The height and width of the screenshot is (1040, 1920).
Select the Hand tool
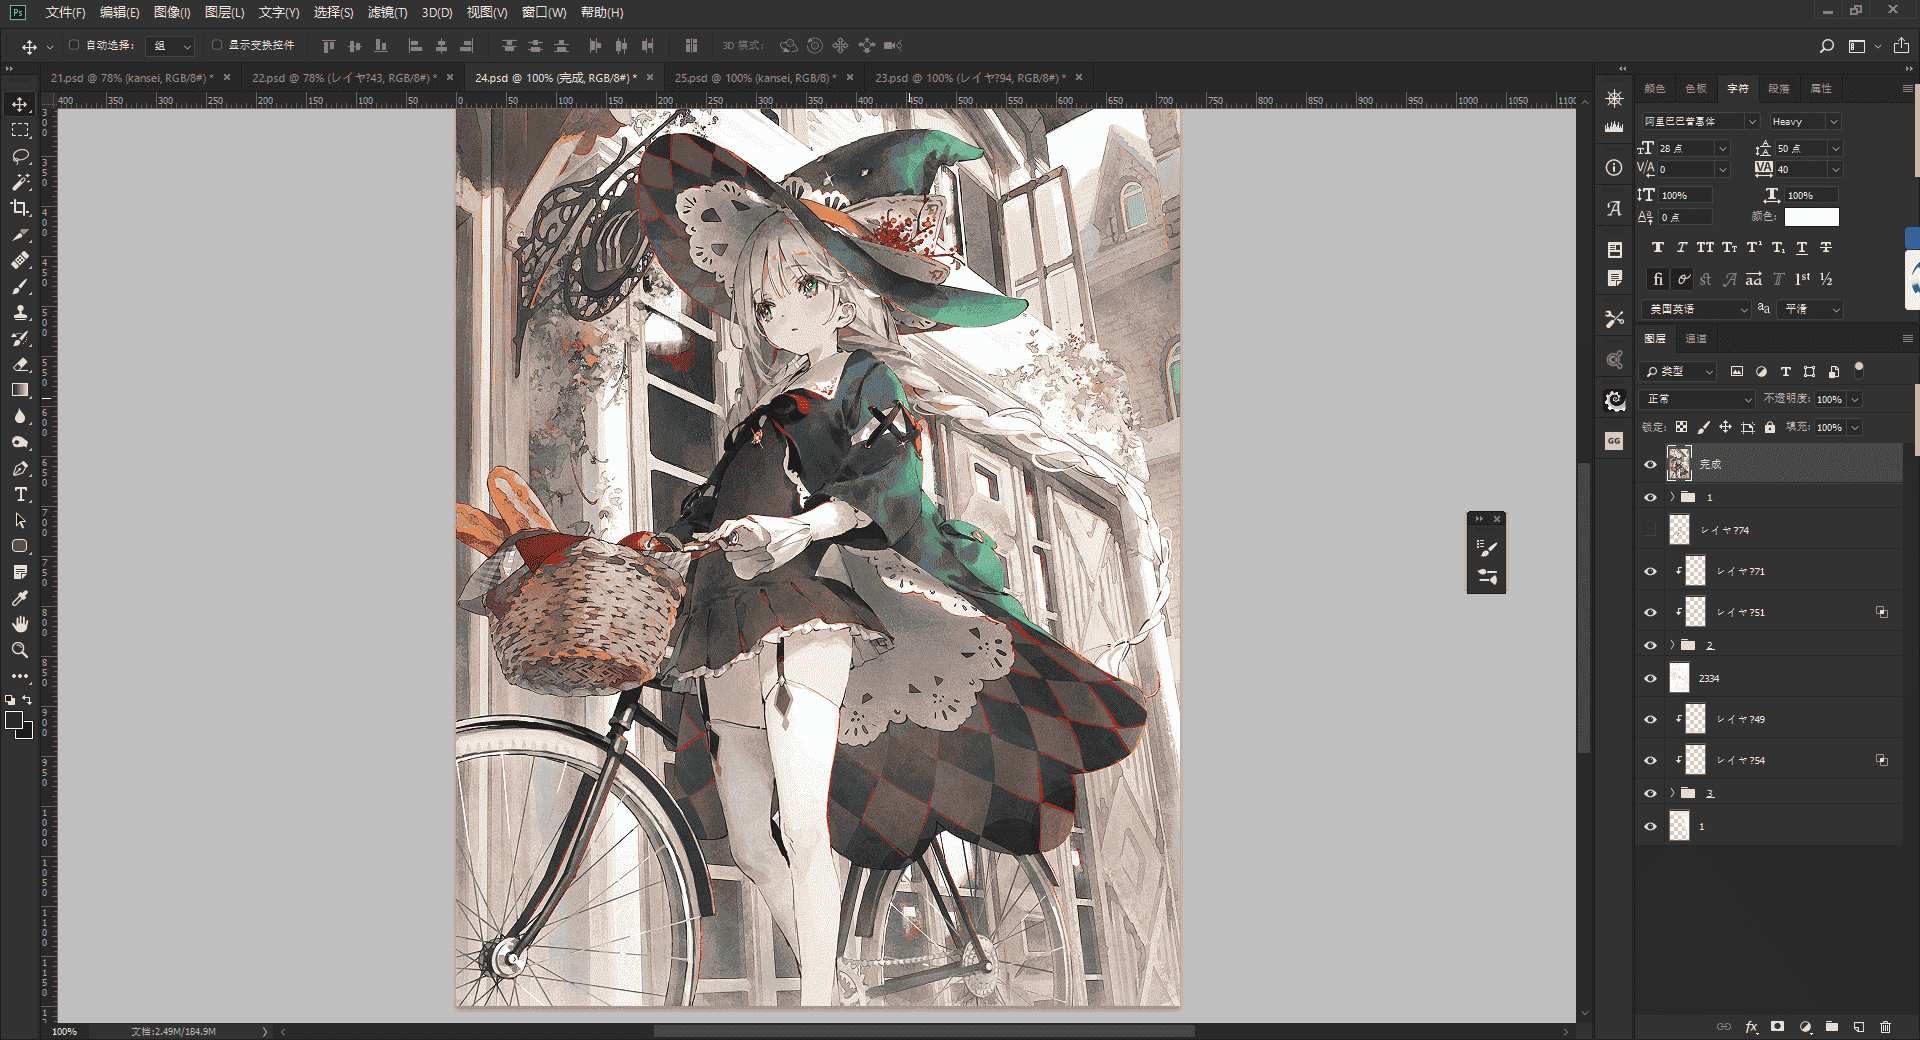[20, 624]
